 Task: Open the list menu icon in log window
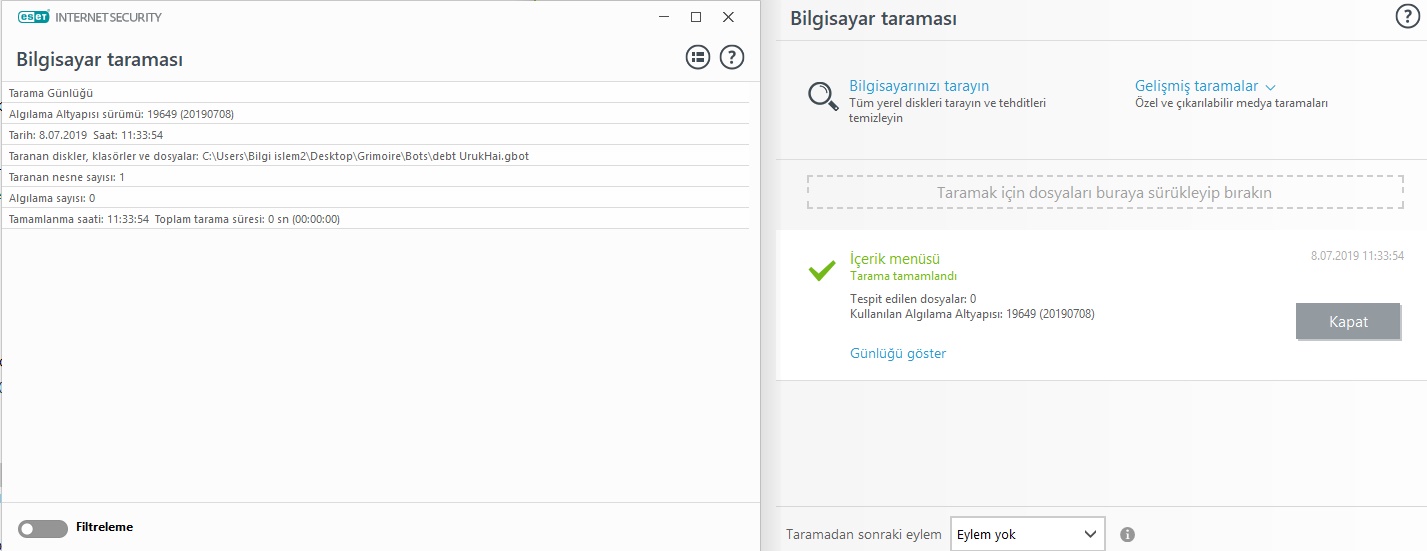click(x=697, y=58)
